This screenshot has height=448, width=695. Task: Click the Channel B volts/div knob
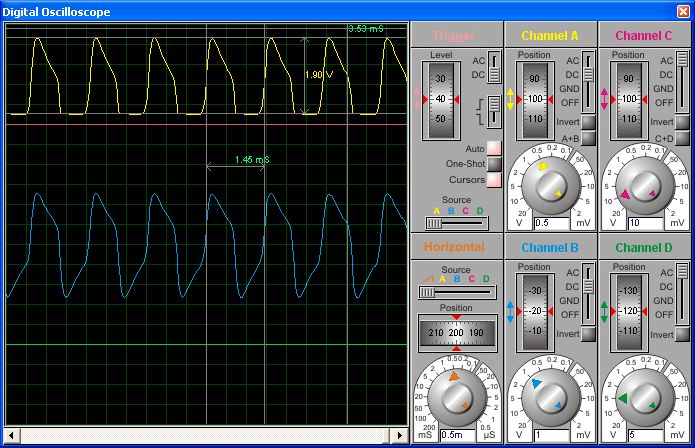coord(551,397)
